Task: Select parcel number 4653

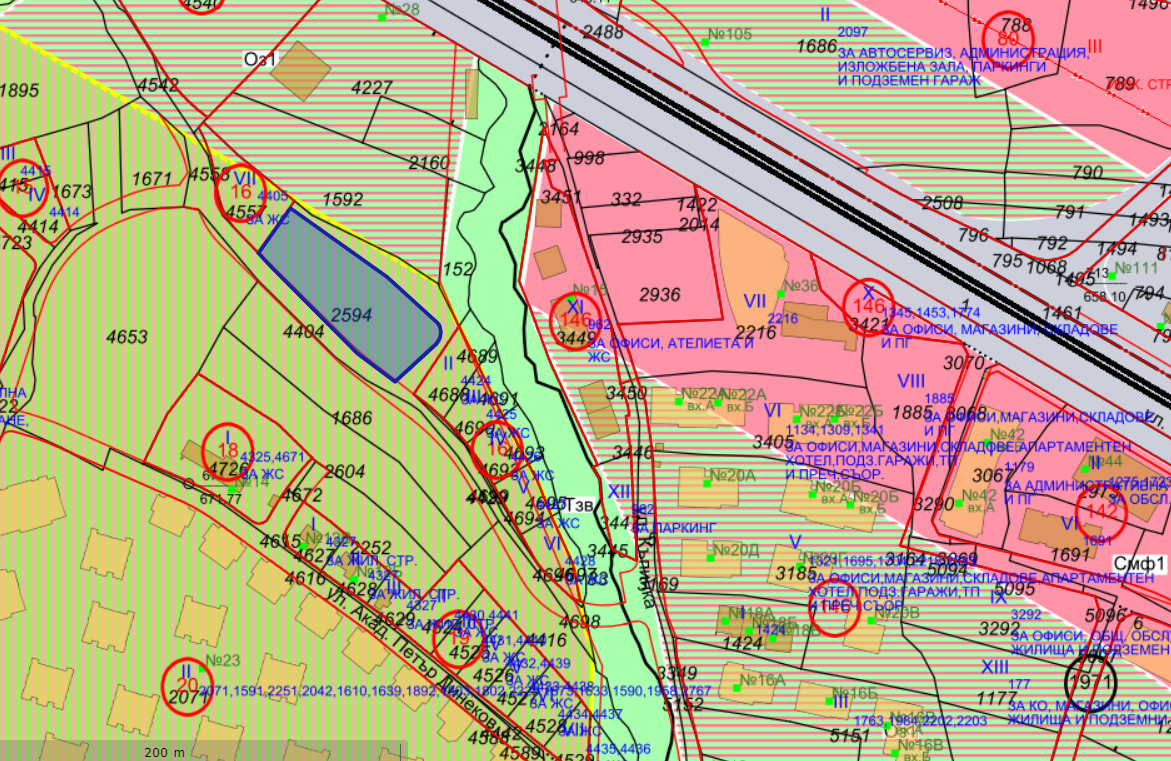Action: [x=126, y=338]
